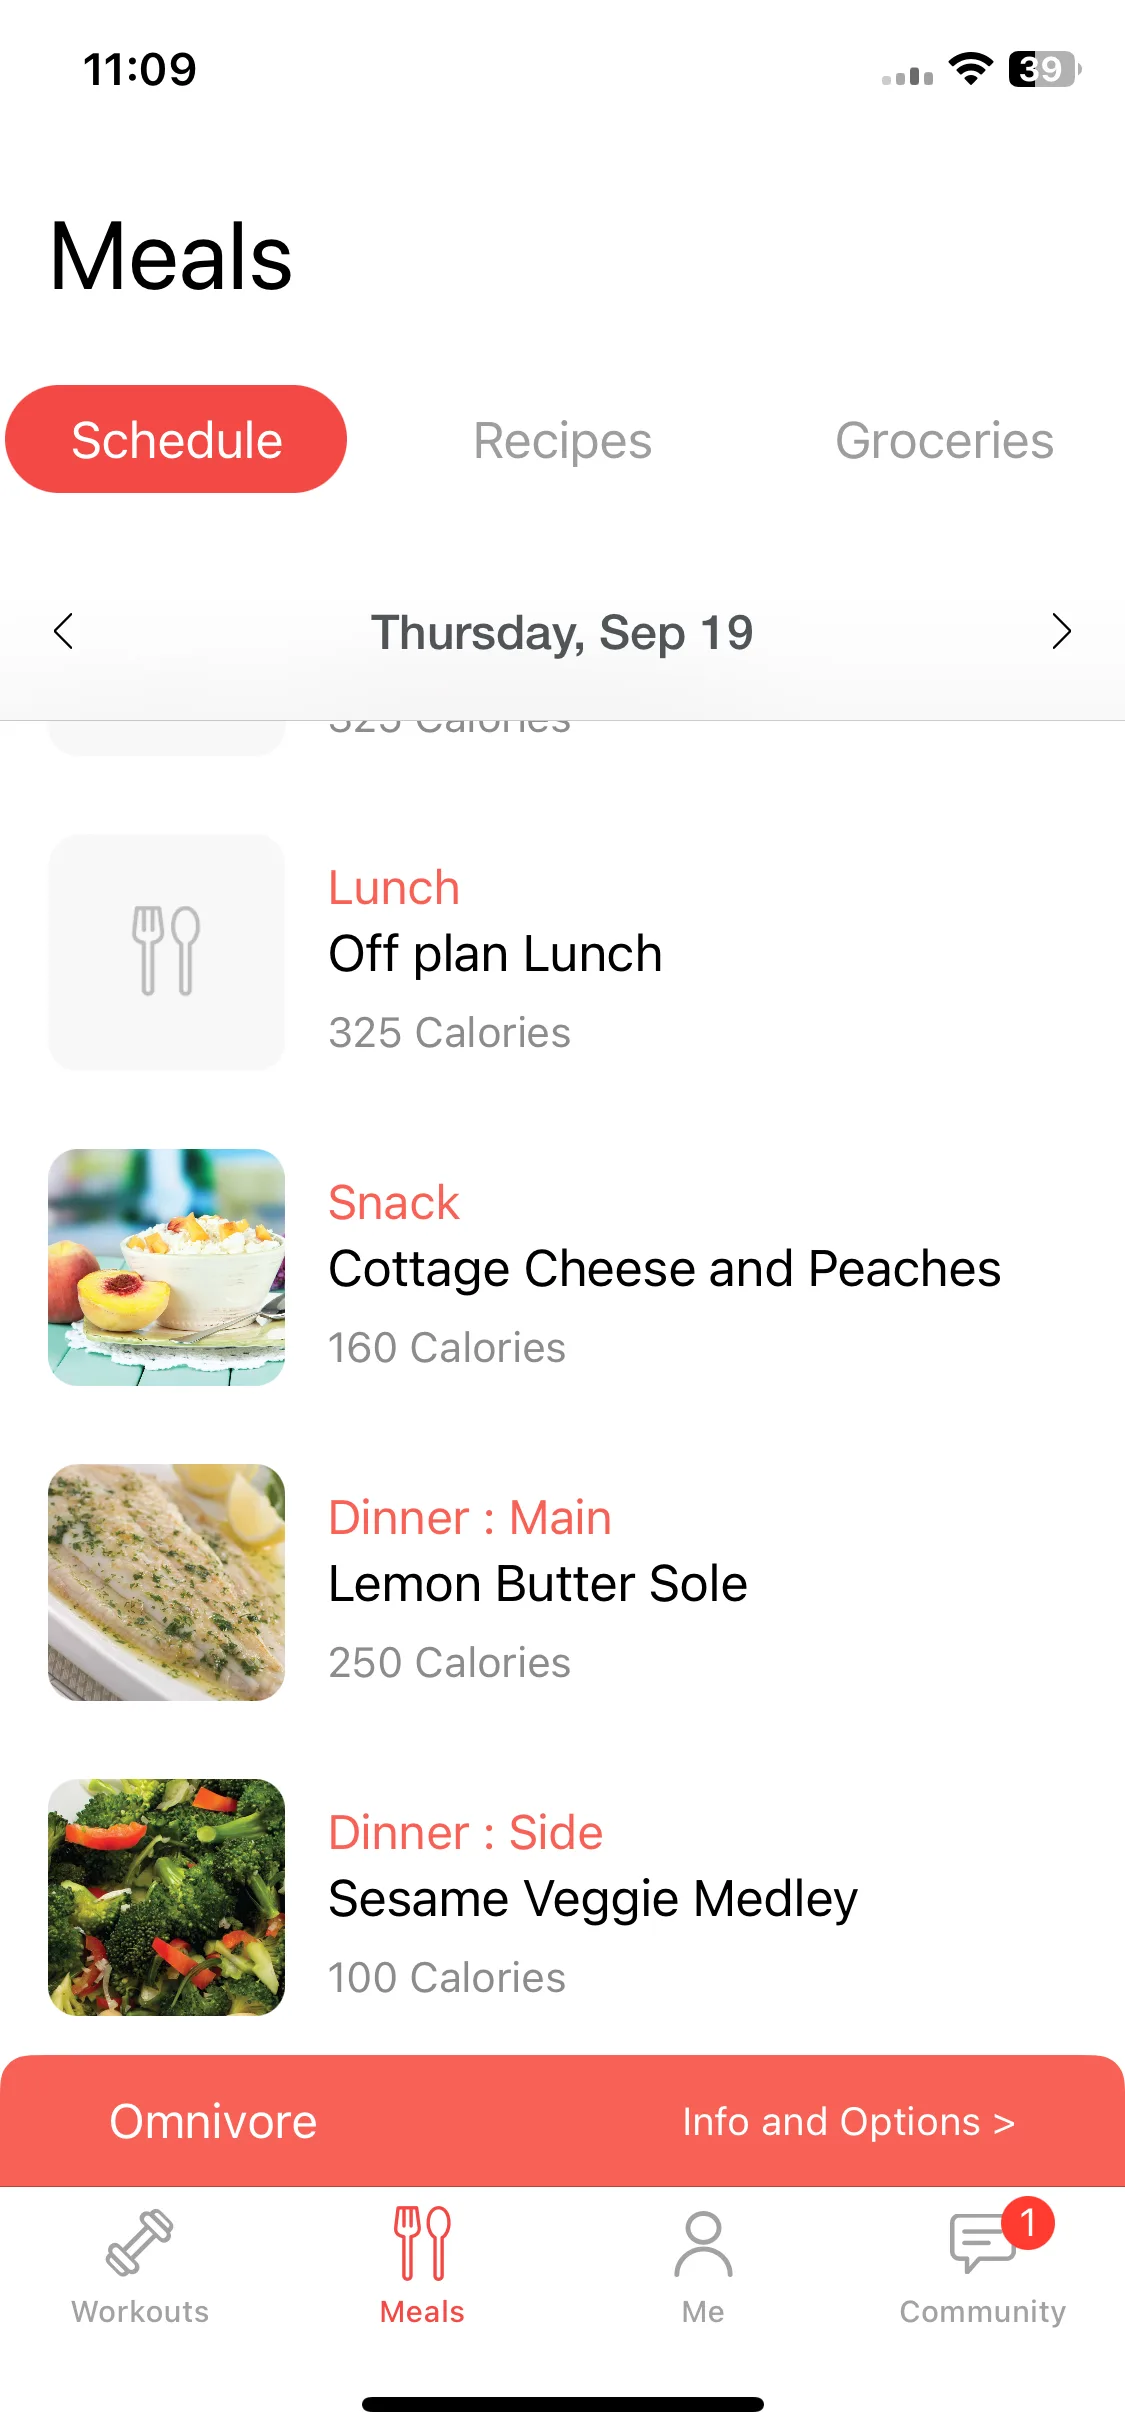The image size is (1125, 2436).
Task: Tap the Meals fork and spoon icon
Action: (x=422, y=2243)
